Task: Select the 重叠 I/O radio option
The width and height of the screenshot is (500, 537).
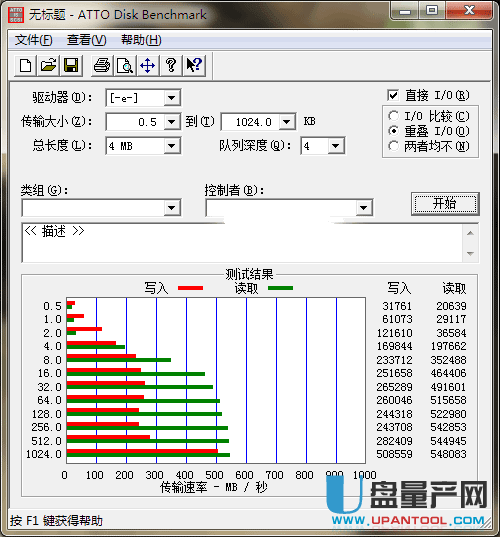Action: point(393,131)
